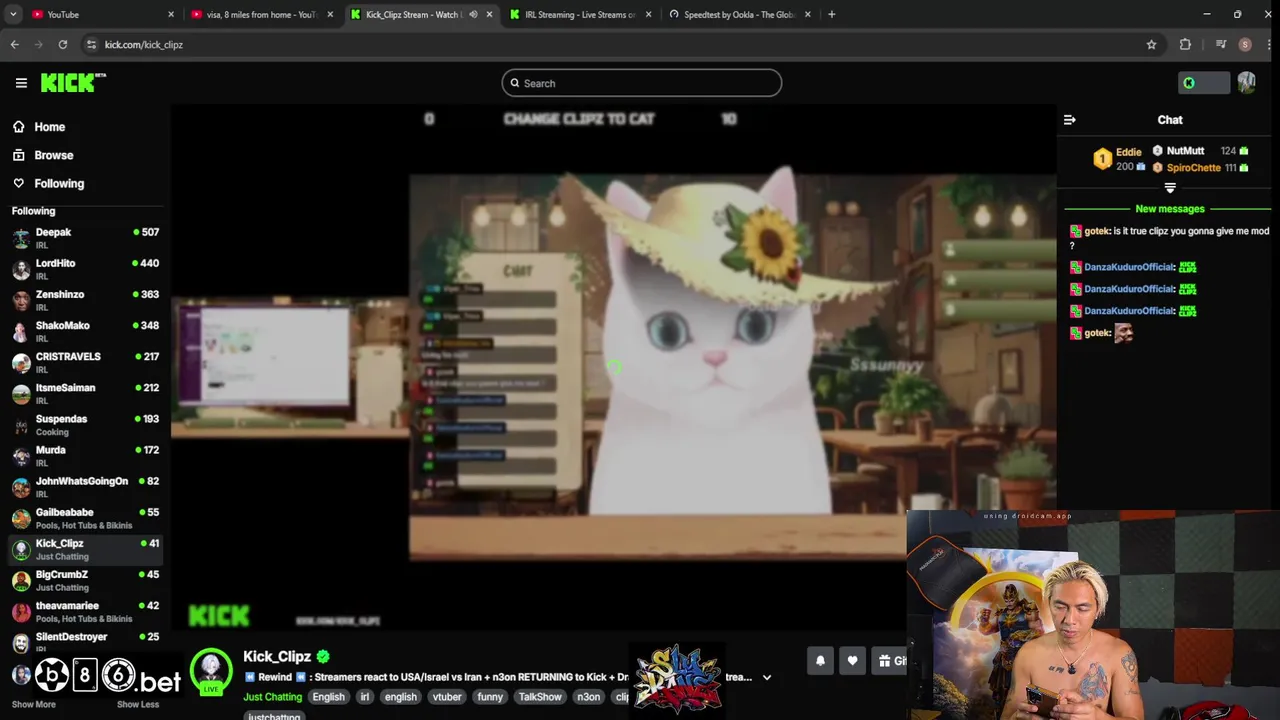Bookmark this page with star icon
Image resolution: width=1280 pixels, height=720 pixels.
[x=1151, y=44]
